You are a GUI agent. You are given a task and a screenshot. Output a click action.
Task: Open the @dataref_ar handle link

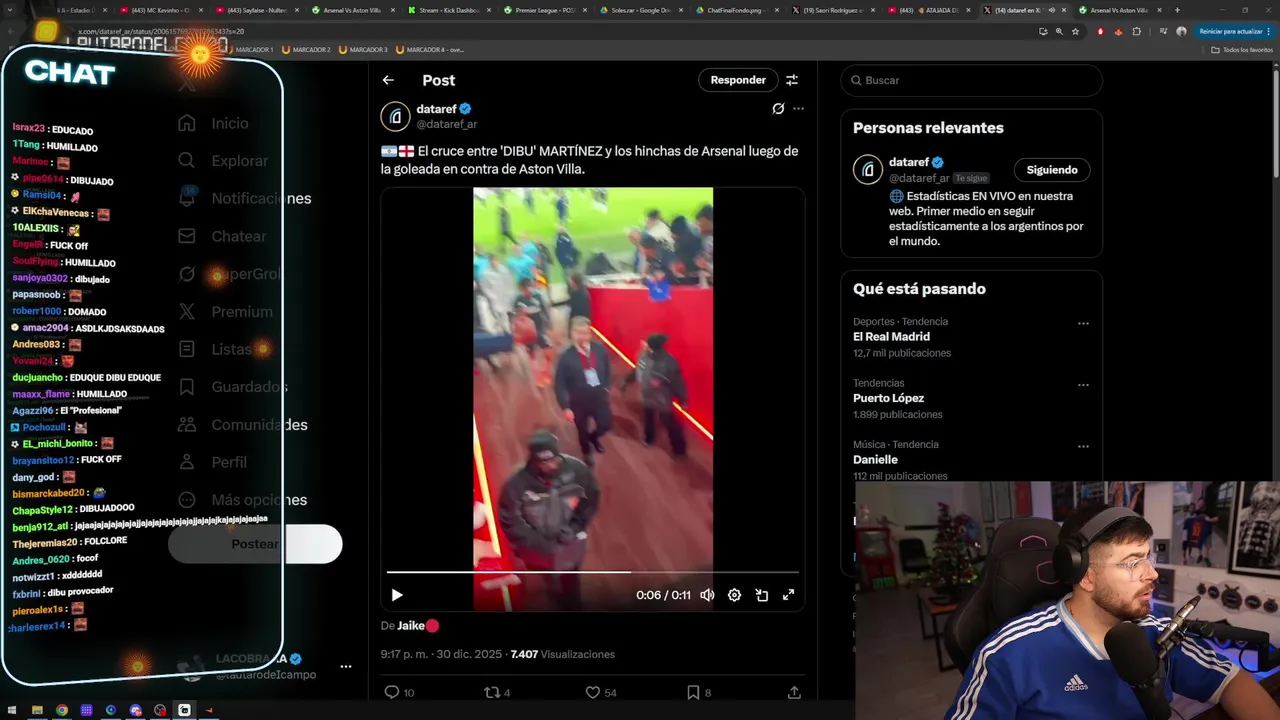446,124
